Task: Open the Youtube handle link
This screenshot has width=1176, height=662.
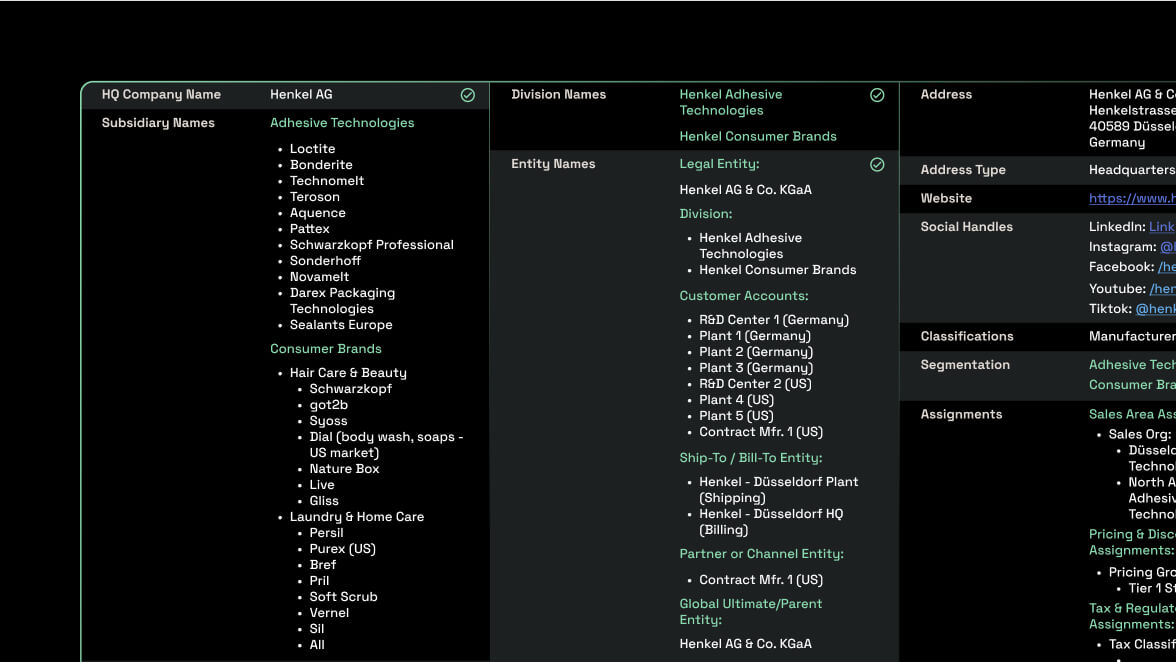Action: [1162, 289]
